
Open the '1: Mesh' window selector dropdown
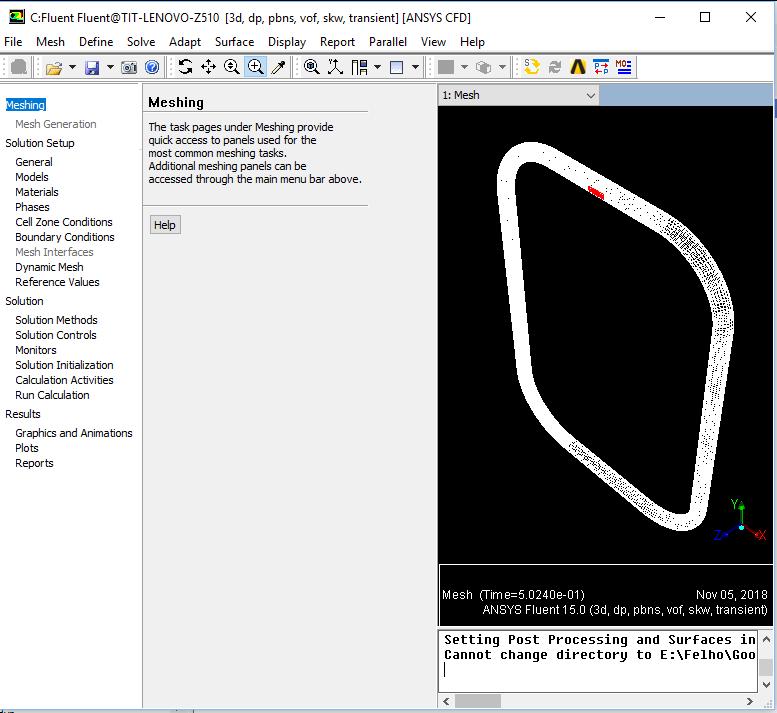coord(518,95)
